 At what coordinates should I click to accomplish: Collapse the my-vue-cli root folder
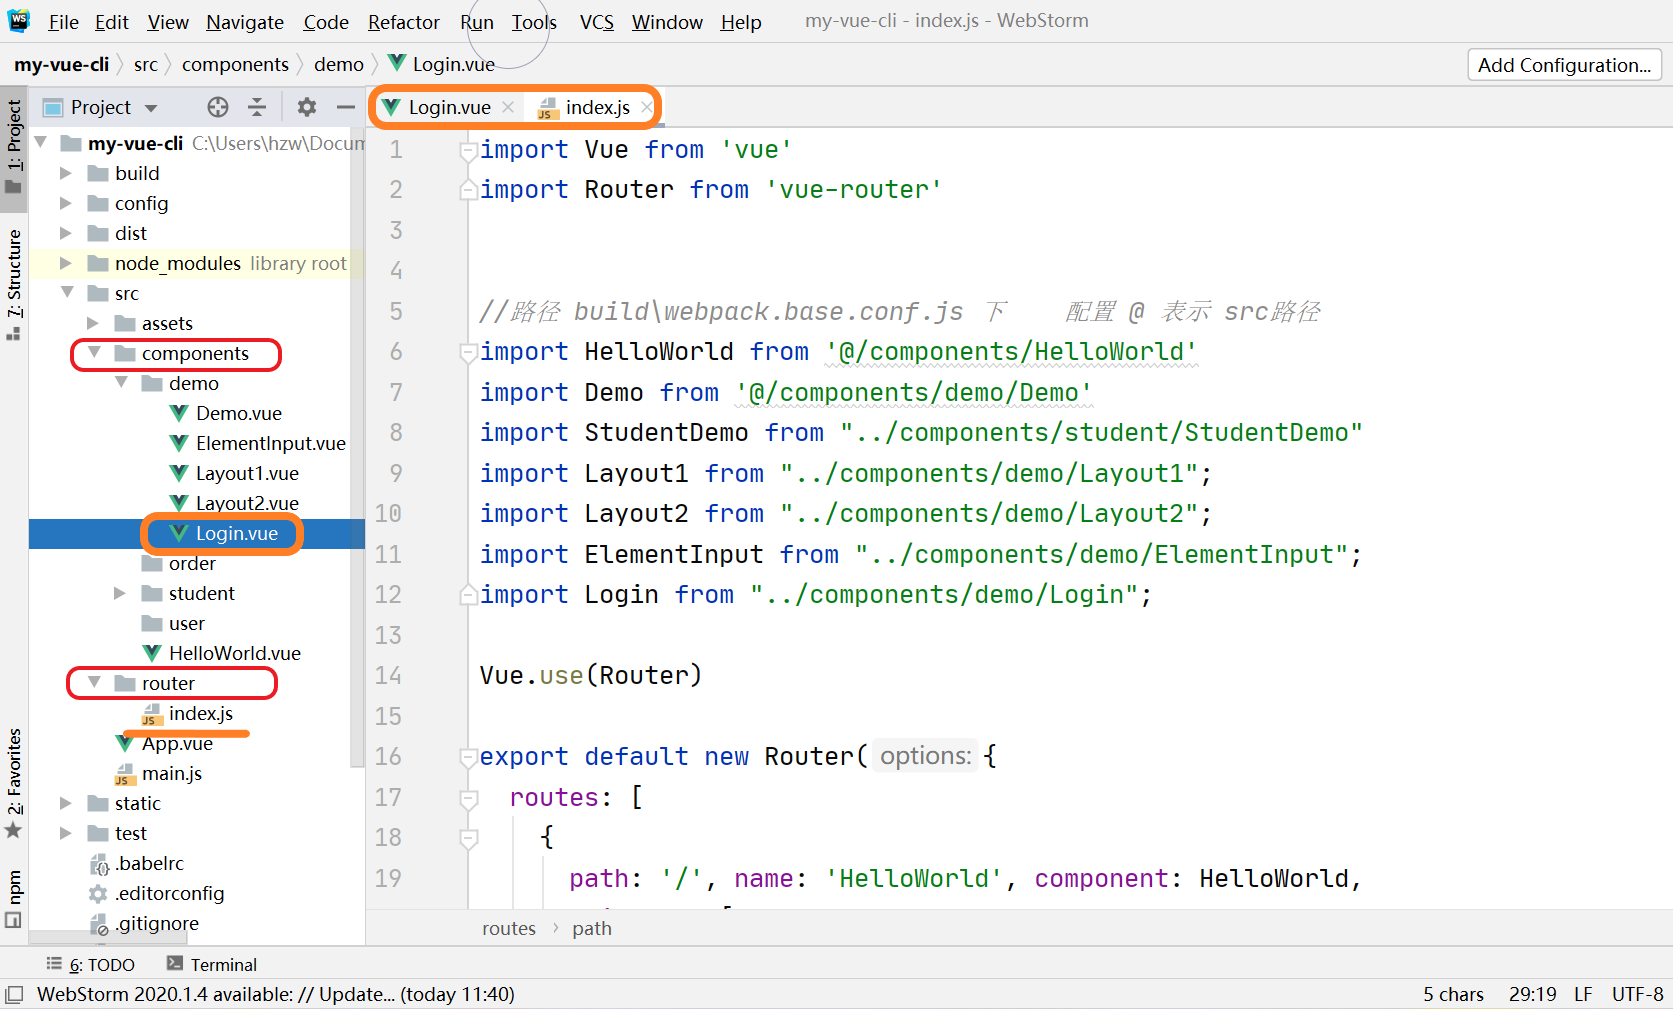pos(41,143)
